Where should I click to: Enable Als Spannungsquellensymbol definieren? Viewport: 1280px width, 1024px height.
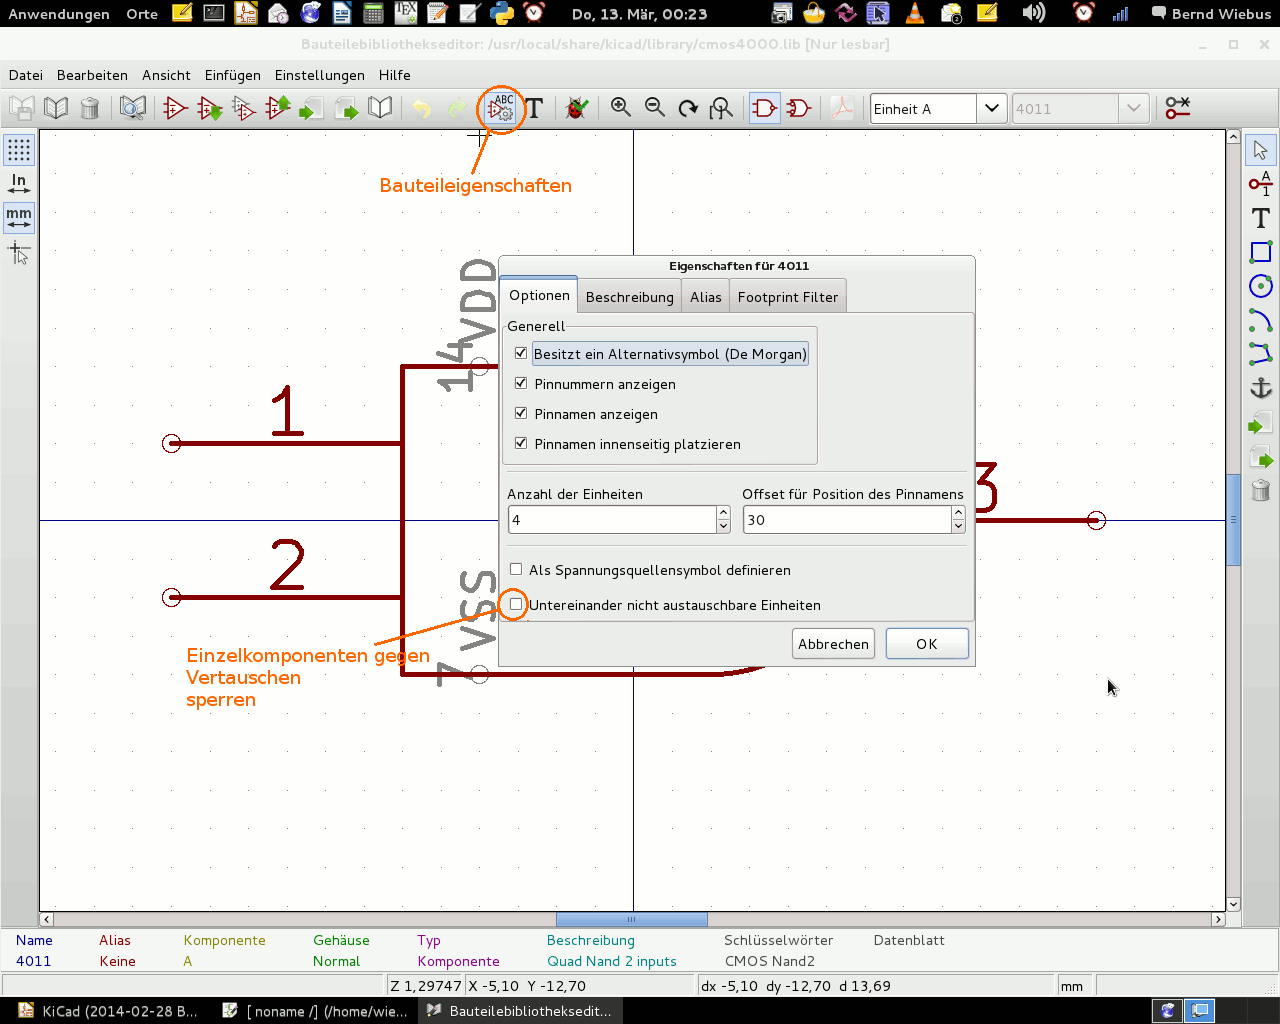tap(516, 569)
